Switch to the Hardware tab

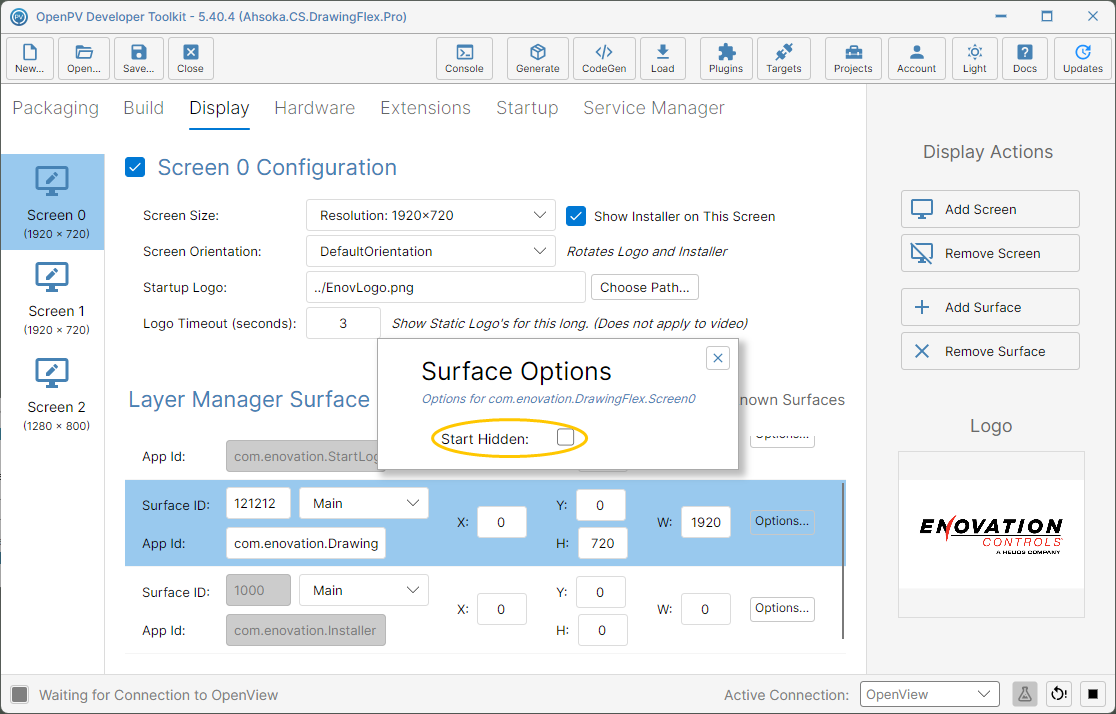point(315,107)
